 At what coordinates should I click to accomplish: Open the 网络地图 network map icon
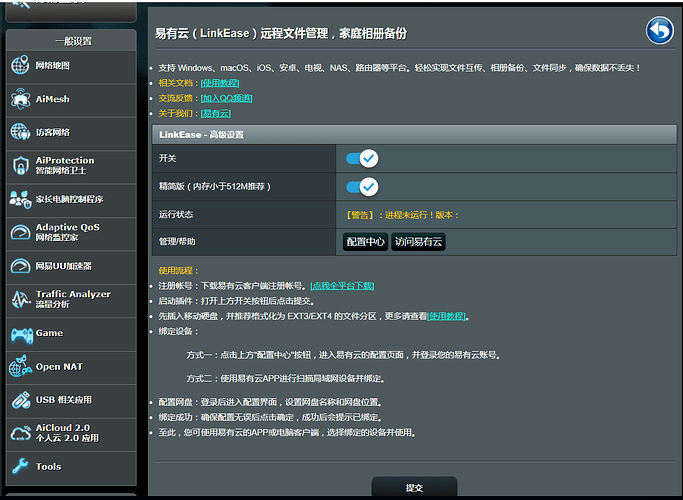[x=21, y=66]
